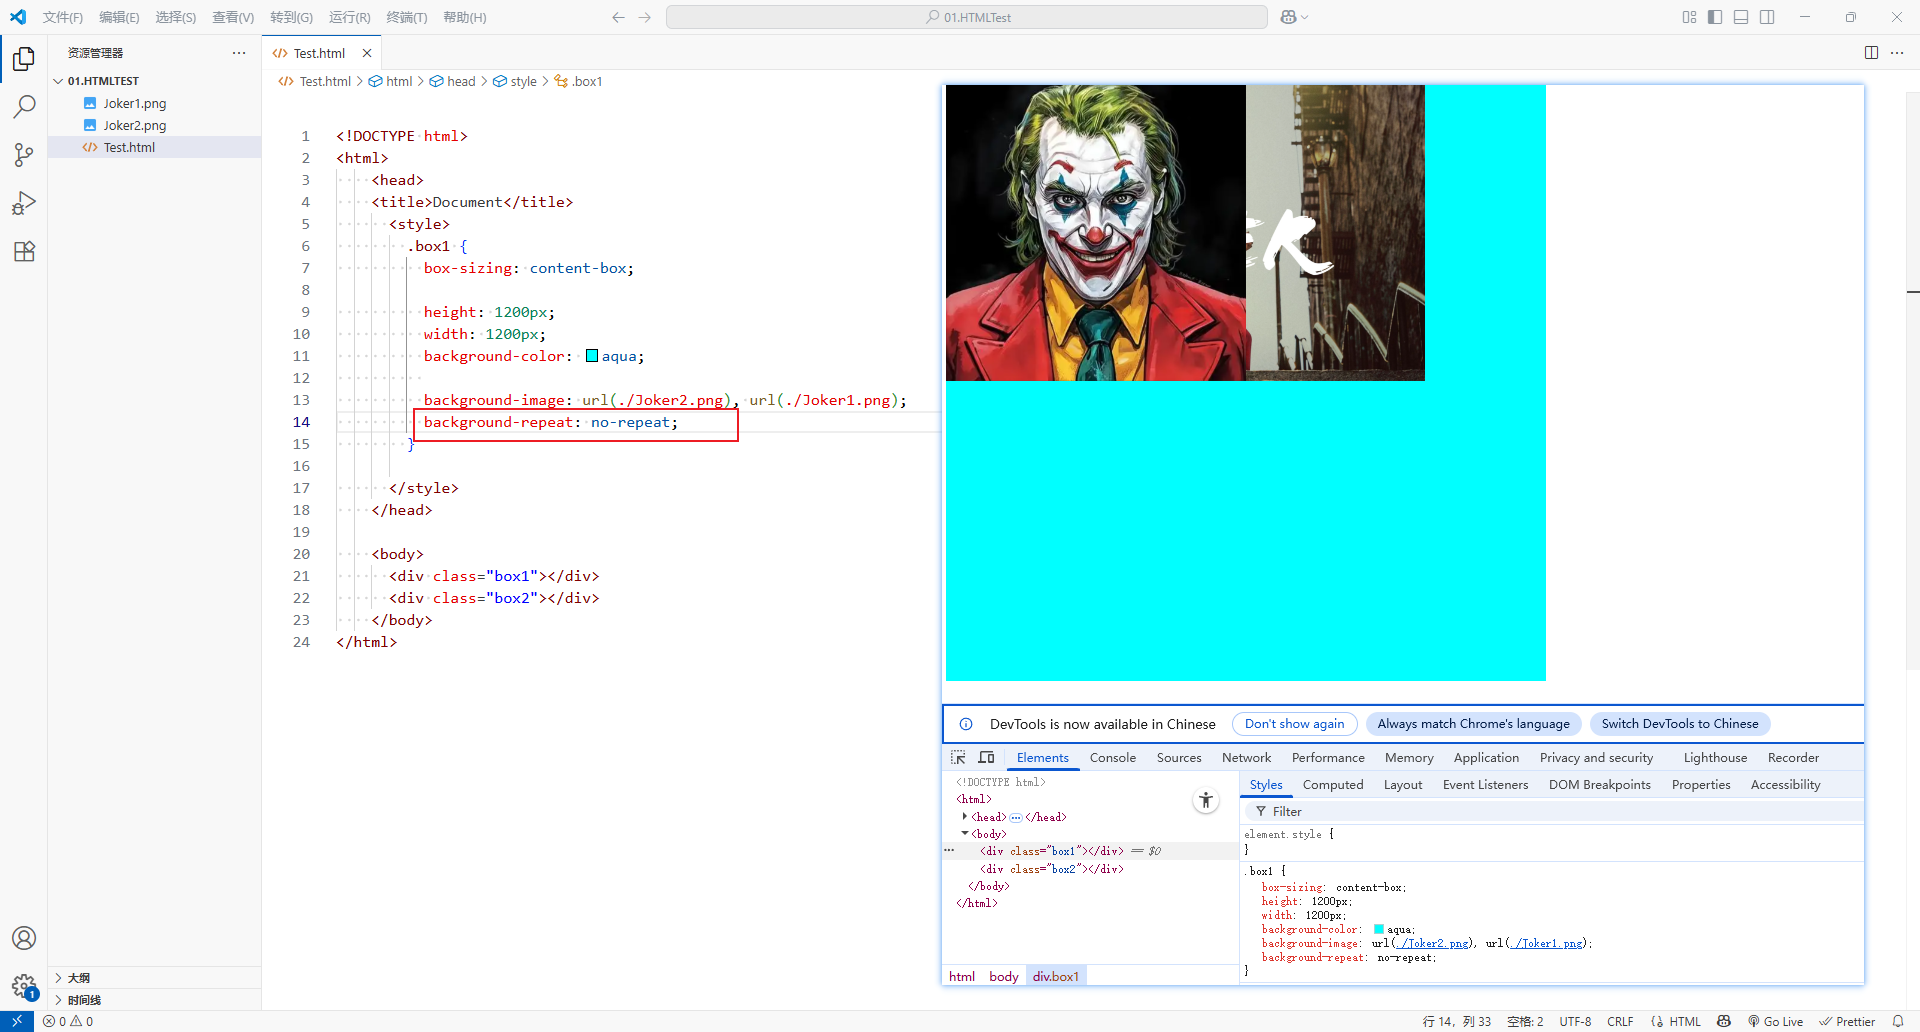
Task: Open Joker1.png in the explorer
Action: pos(134,103)
